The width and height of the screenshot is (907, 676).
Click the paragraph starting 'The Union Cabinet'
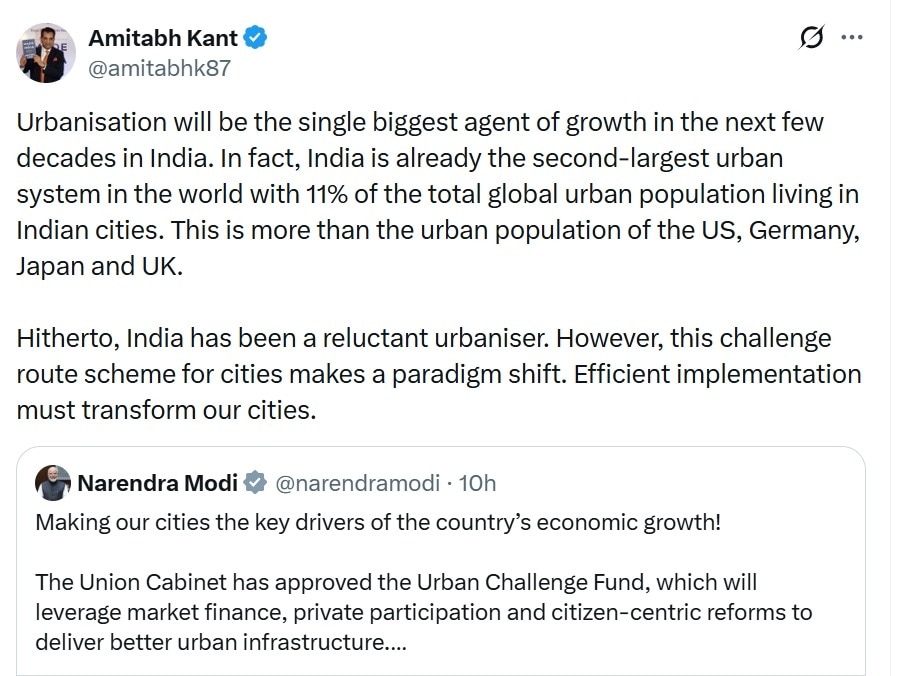(420, 611)
